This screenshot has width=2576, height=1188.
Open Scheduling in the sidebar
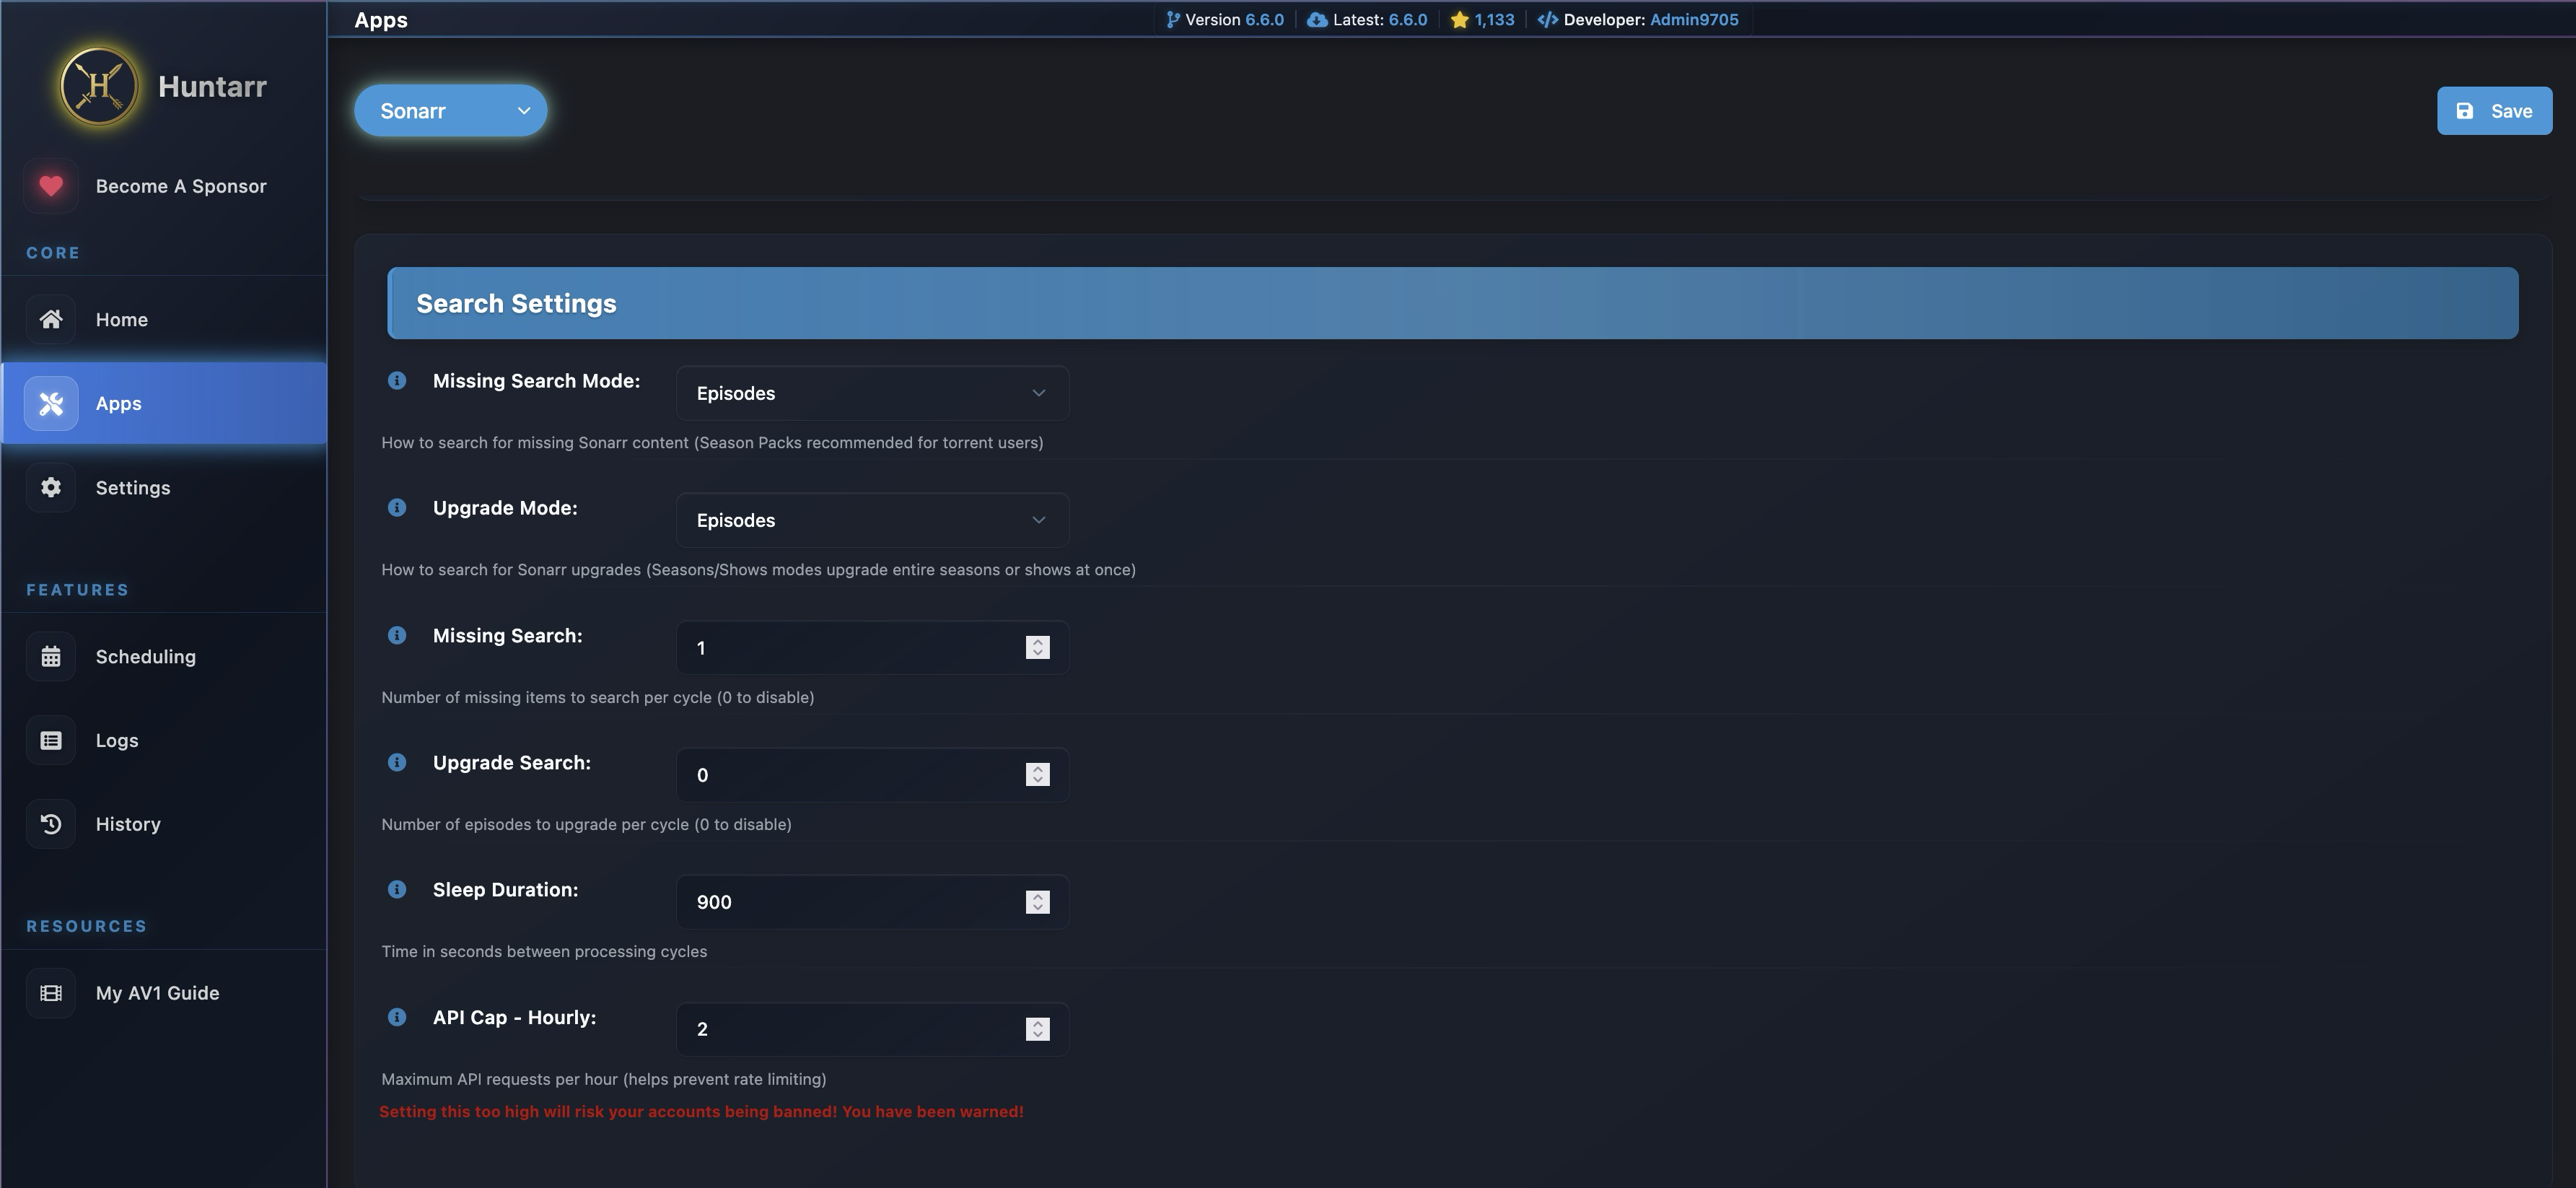[x=164, y=656]
